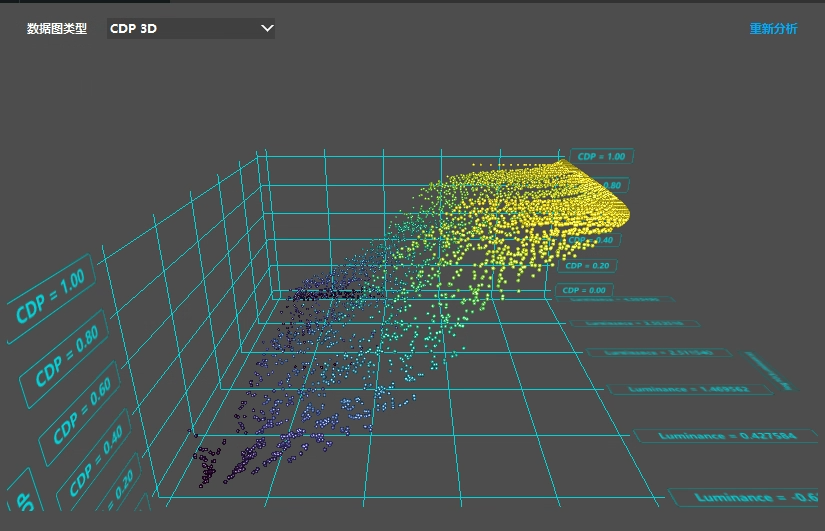The image size is (825, 531).
Task: Click the dark purple point cluster at bottom
Action: click(x=208, y=465)
